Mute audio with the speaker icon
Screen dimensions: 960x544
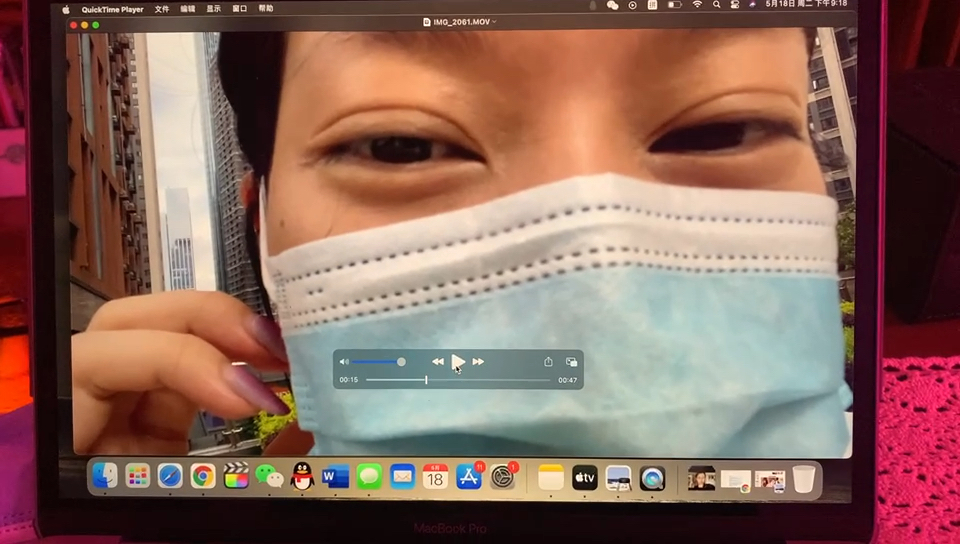point(344,362)
